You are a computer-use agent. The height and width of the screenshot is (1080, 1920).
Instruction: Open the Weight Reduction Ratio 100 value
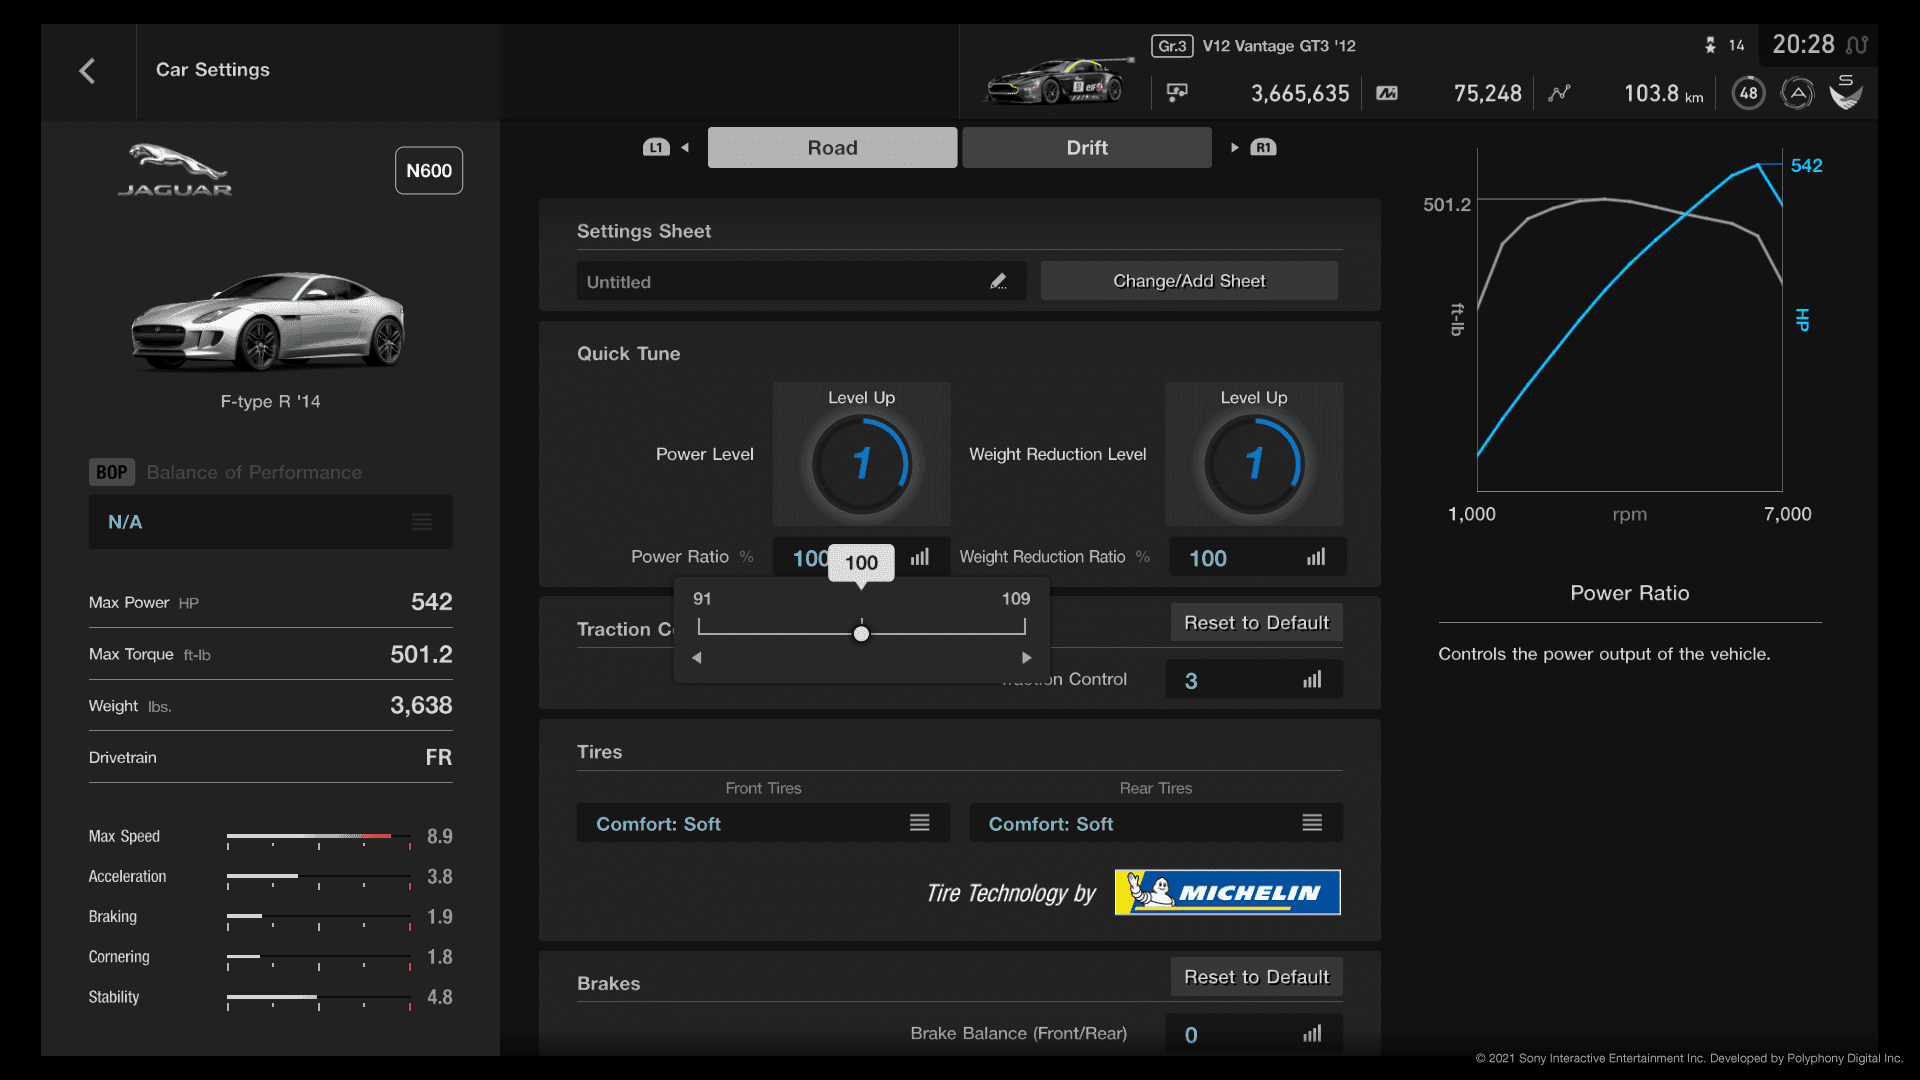[1257, 557]
